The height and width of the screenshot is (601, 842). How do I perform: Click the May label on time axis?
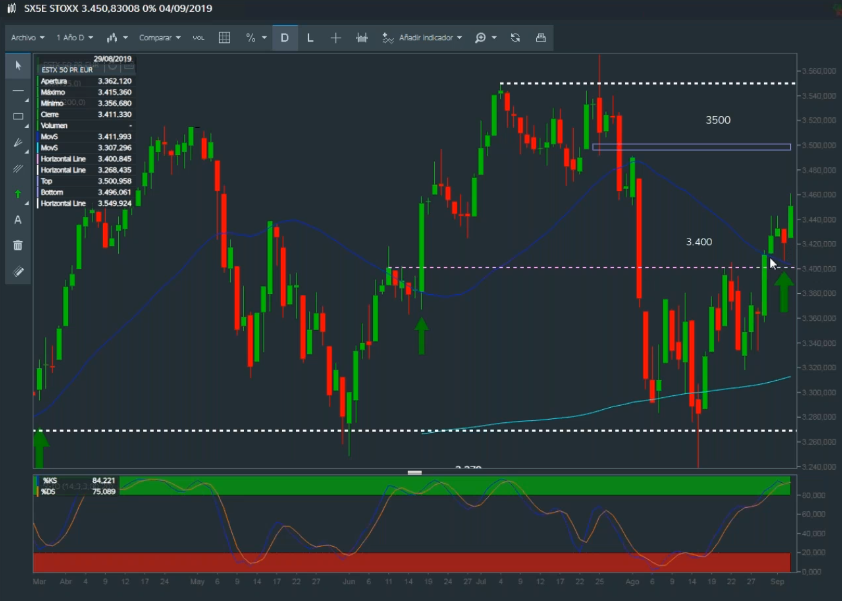point(197,582)
